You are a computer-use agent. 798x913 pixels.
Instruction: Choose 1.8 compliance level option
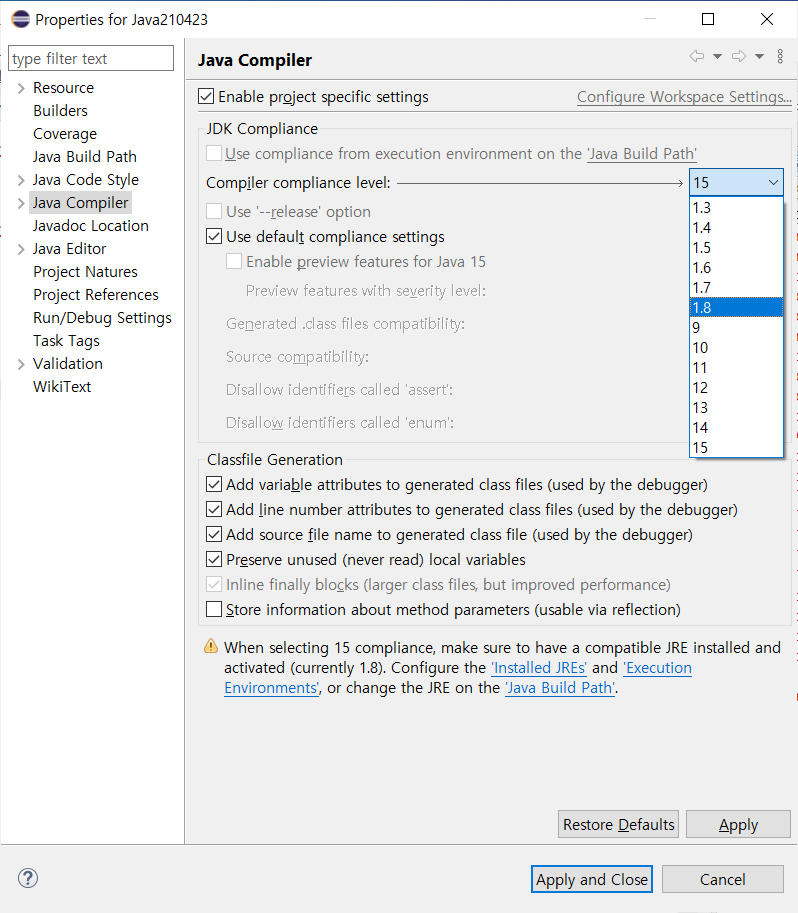(736, 307)
